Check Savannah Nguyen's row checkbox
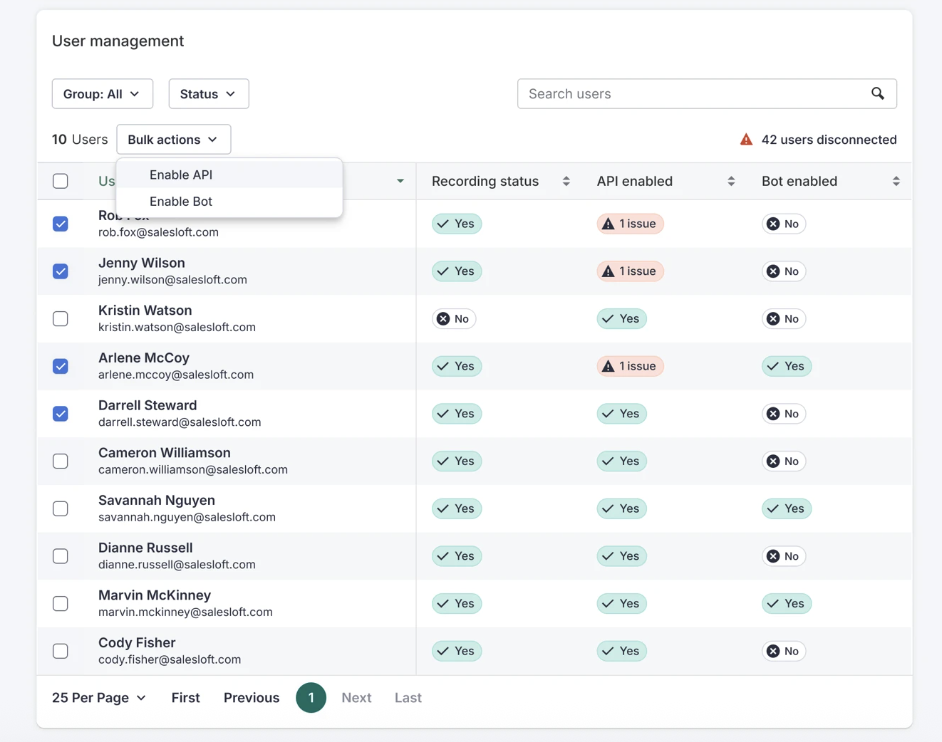The image size is (942, 742). 60,508
